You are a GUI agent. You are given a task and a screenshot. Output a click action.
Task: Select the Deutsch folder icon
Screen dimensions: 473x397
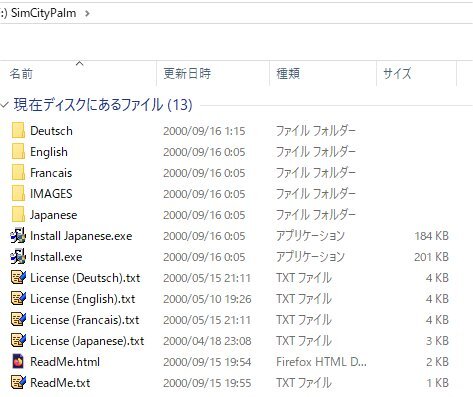pyautogui.click(x=18, y=131)
